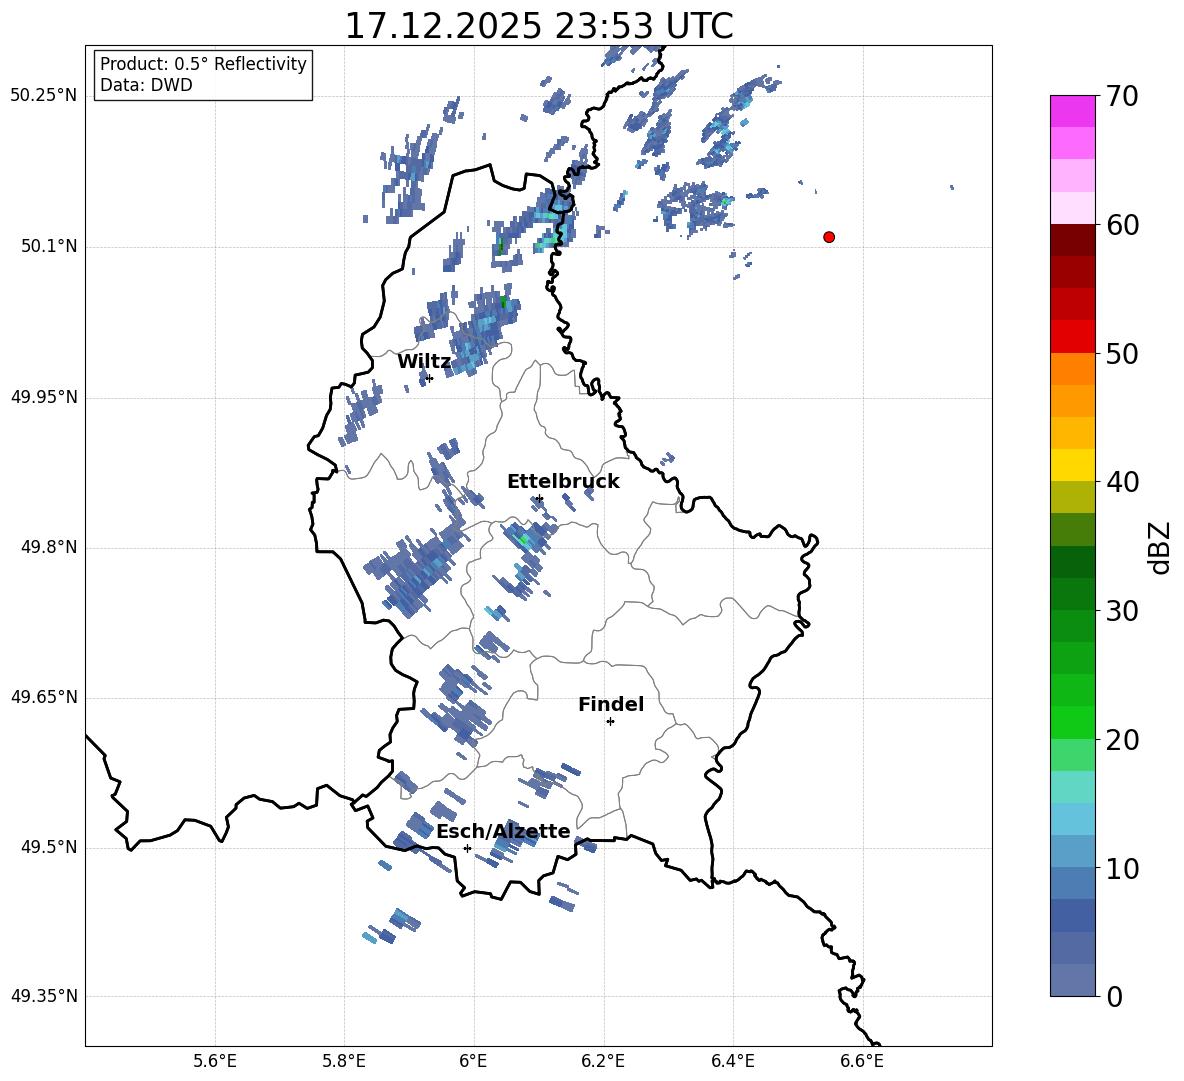Click the cross marker below Wiltz
1184x1081 pixels.
429,378
